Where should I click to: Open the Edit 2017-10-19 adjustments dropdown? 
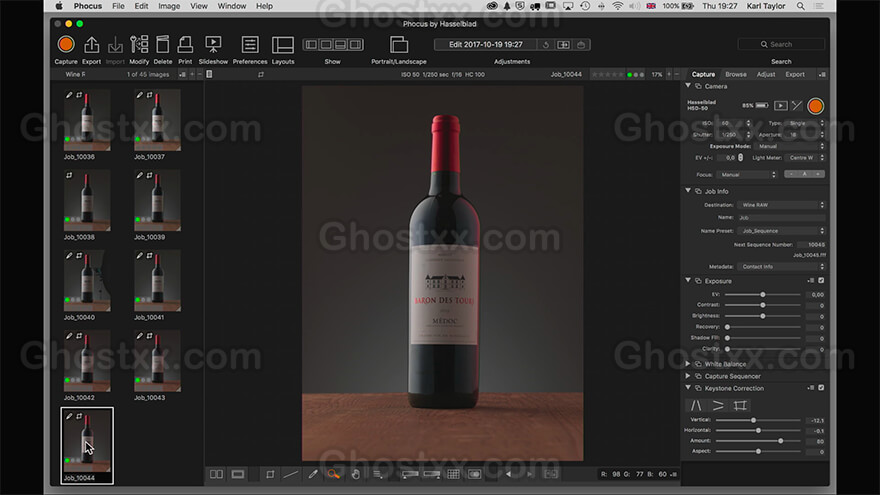point(485,44)
